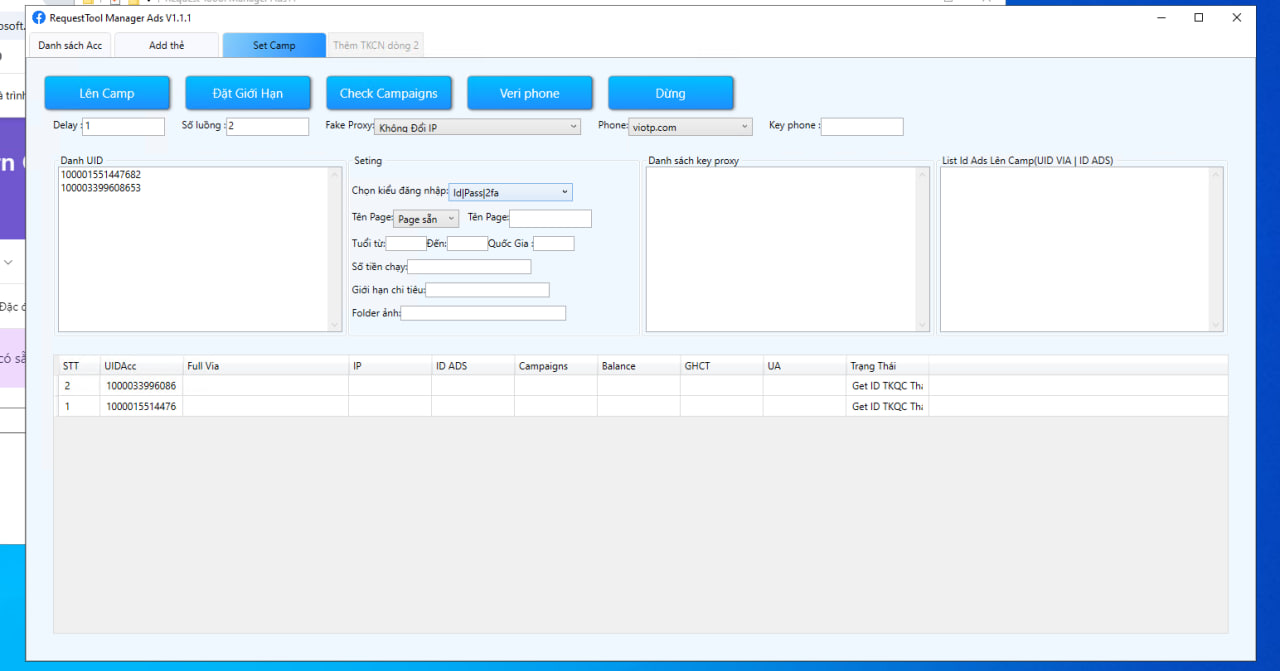Focus the Key phone text box
This screenshot has height=671, width=1280.
coord(861,127)
